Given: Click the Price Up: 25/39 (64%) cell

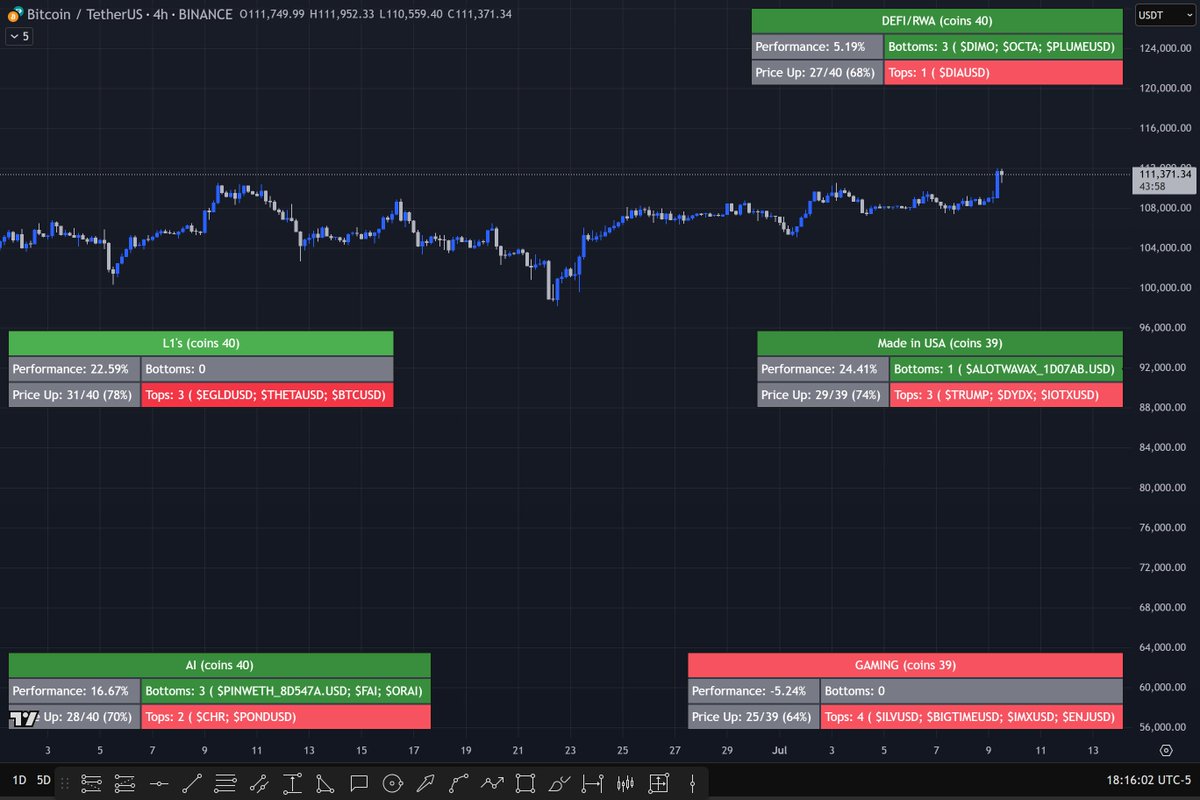Looking at the screenshot, I should [753, 717].
